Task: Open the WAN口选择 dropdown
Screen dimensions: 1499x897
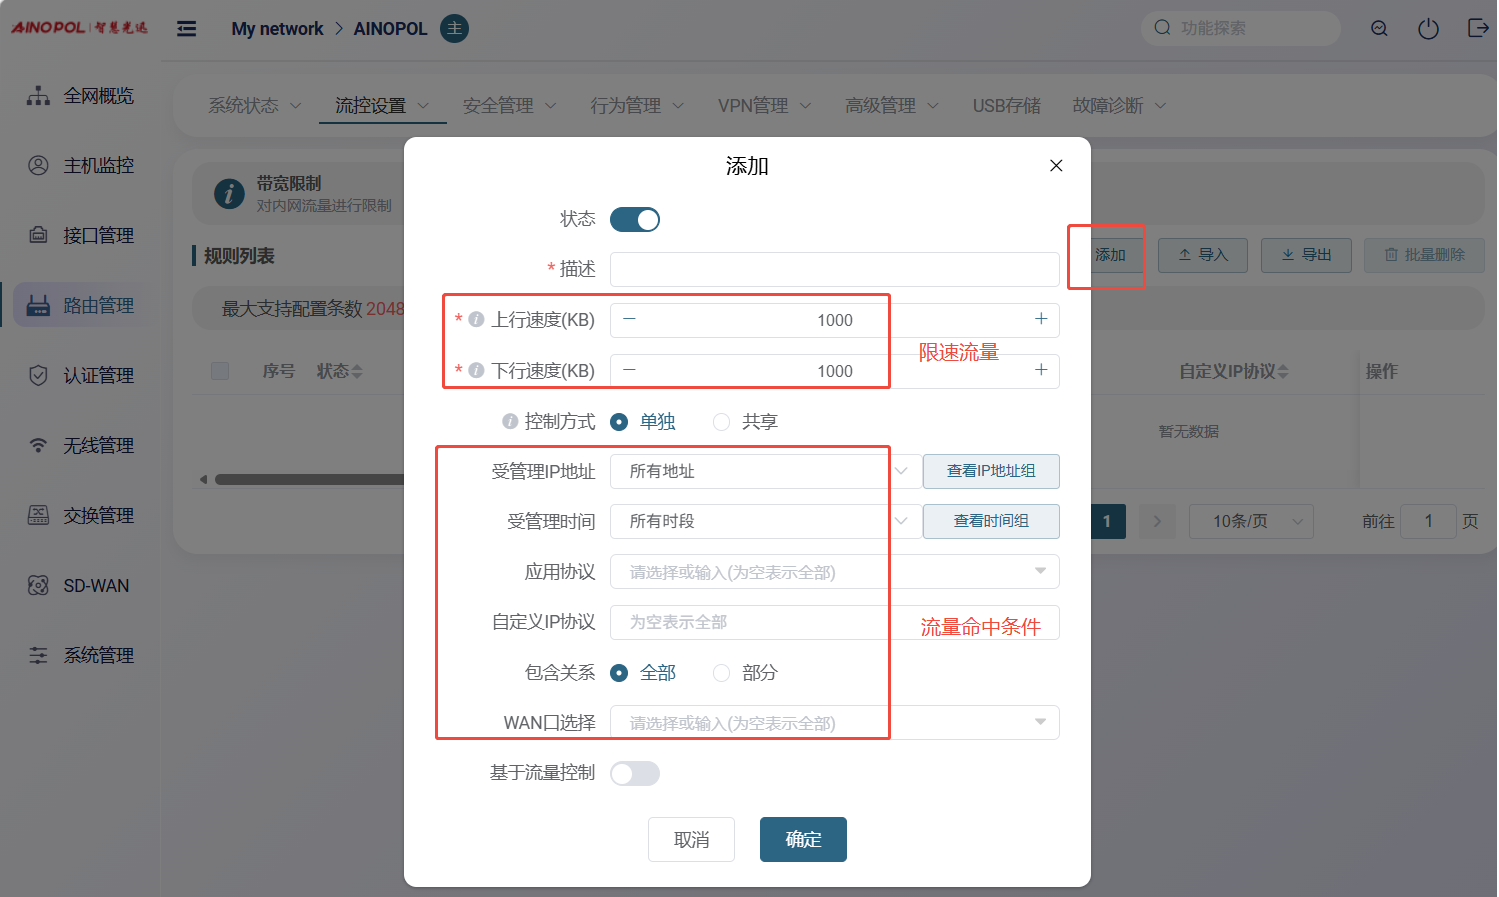Action: click(834, 723)
